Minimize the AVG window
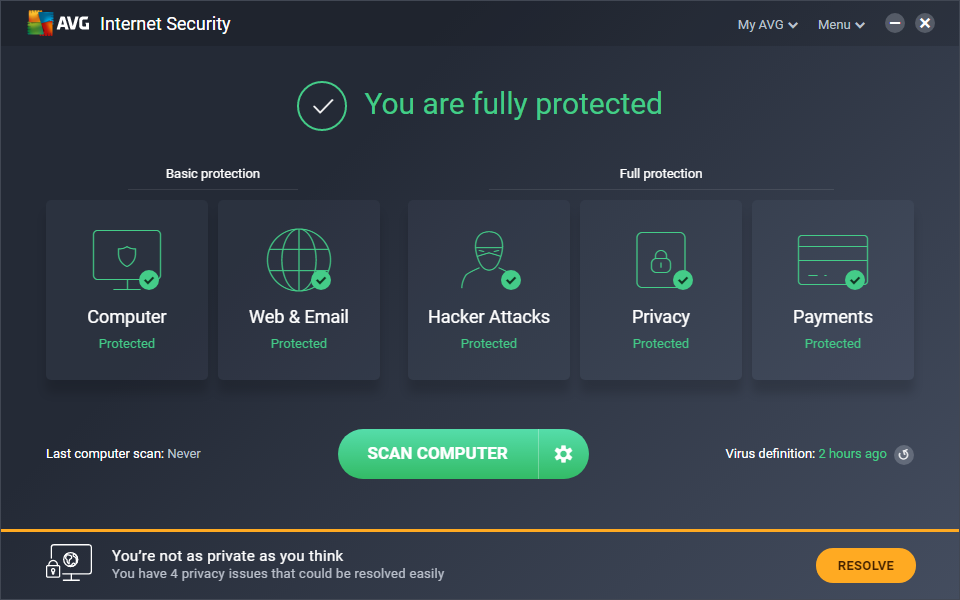The width and height of the screenshot is (960, 600). tap(895, 23)
